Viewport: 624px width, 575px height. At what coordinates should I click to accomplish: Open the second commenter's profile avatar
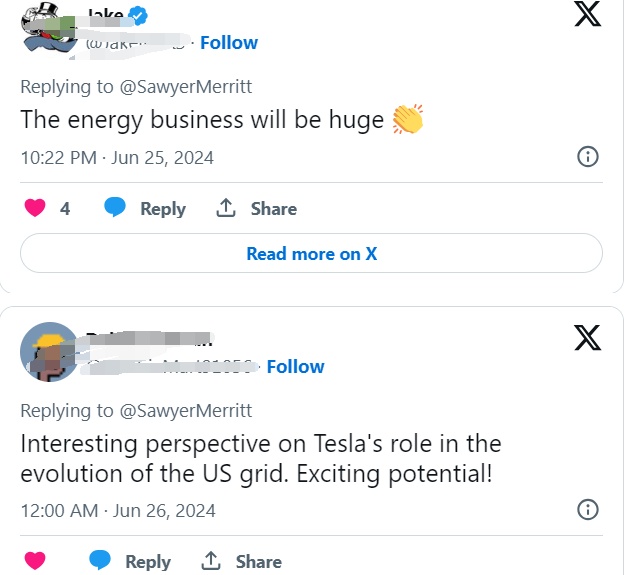(49, 351)
